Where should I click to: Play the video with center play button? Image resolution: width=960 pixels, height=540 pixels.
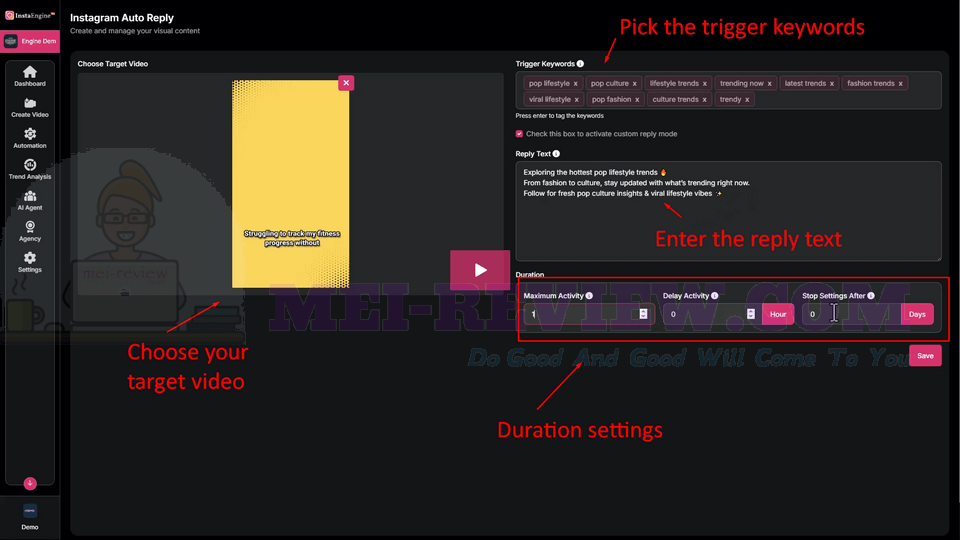(x=480, y=270)
